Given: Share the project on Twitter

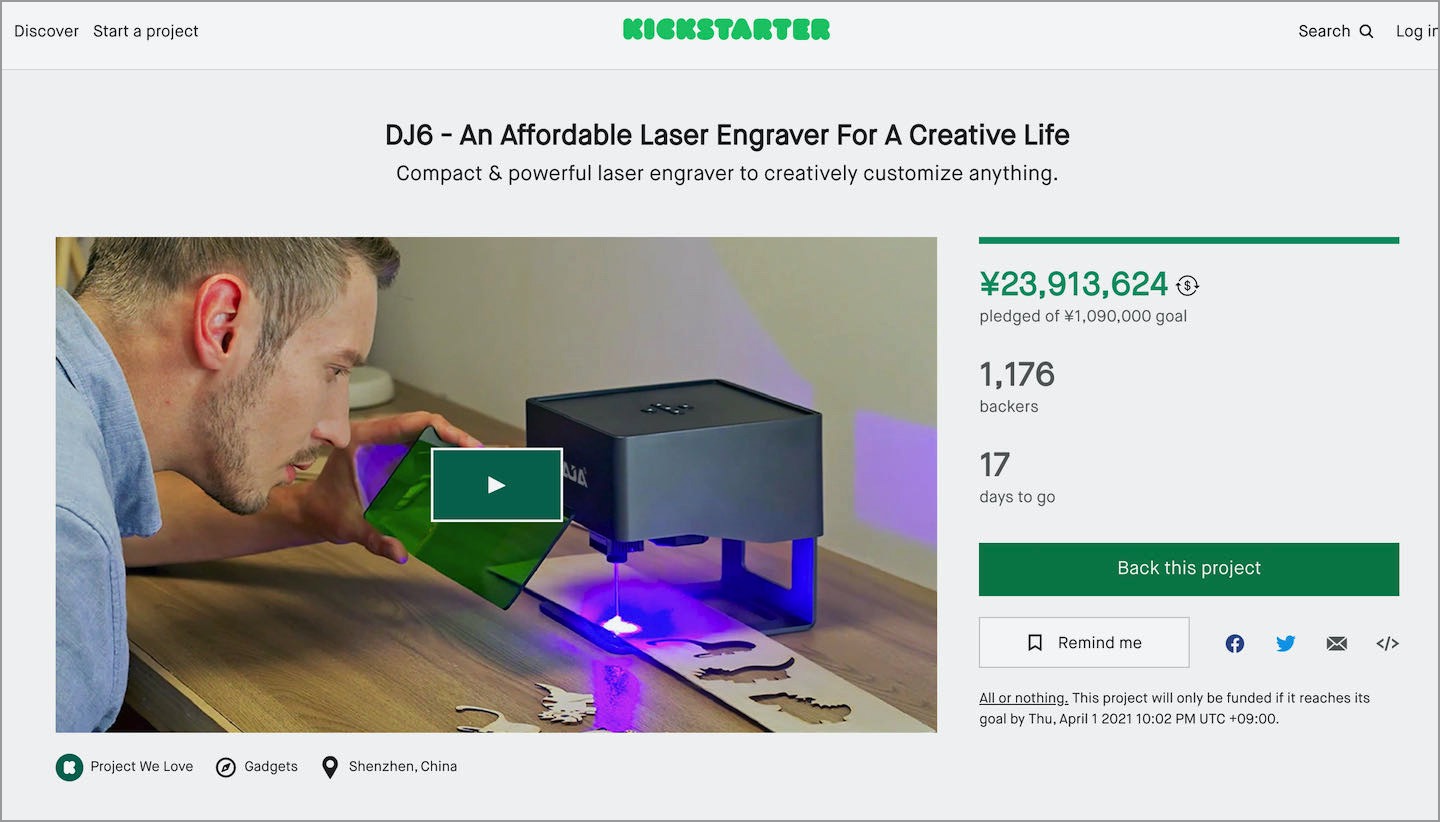Looking at the screenshot, I should tap(1286, 644).
